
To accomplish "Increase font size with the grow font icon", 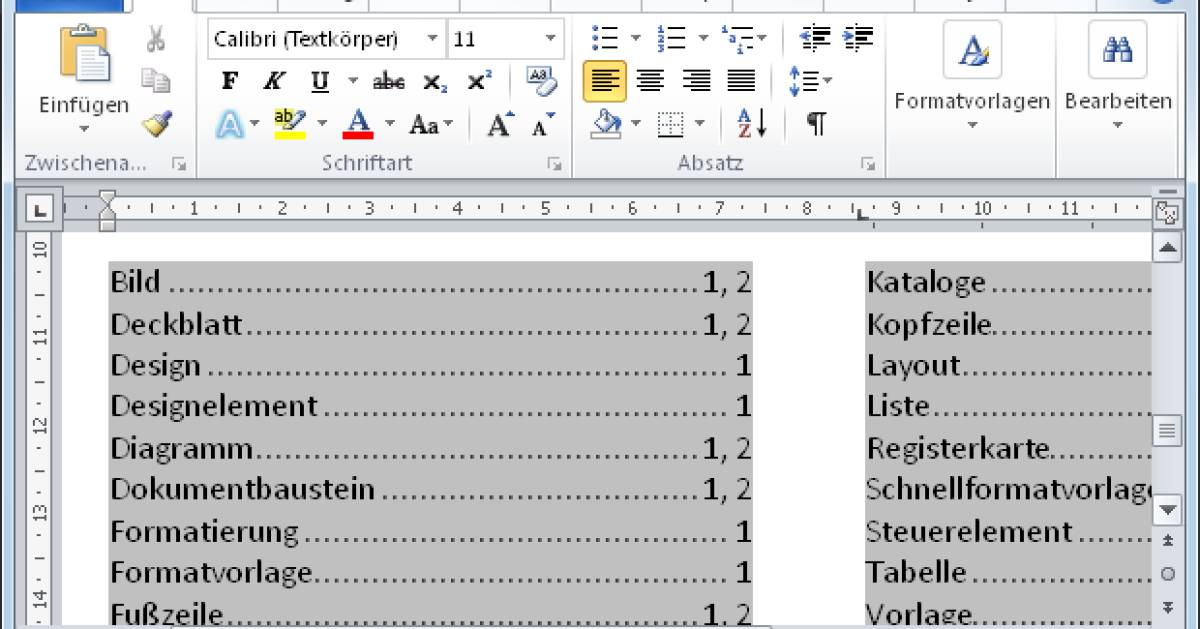I will [x=499, y=124].
